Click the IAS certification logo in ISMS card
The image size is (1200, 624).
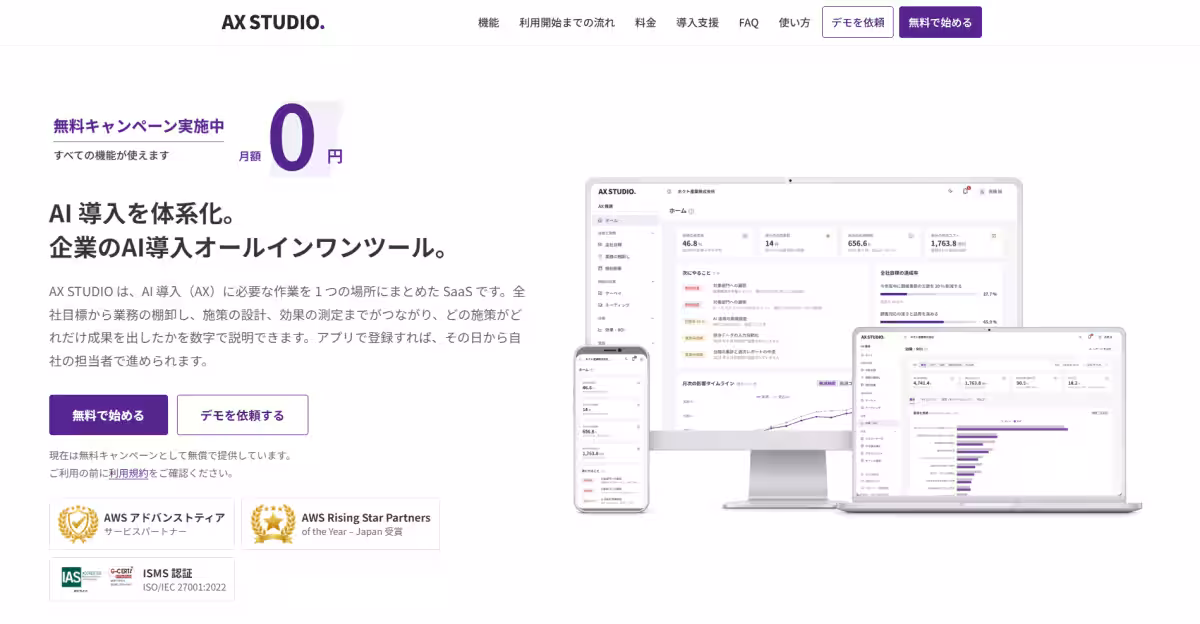pos(81,578)
